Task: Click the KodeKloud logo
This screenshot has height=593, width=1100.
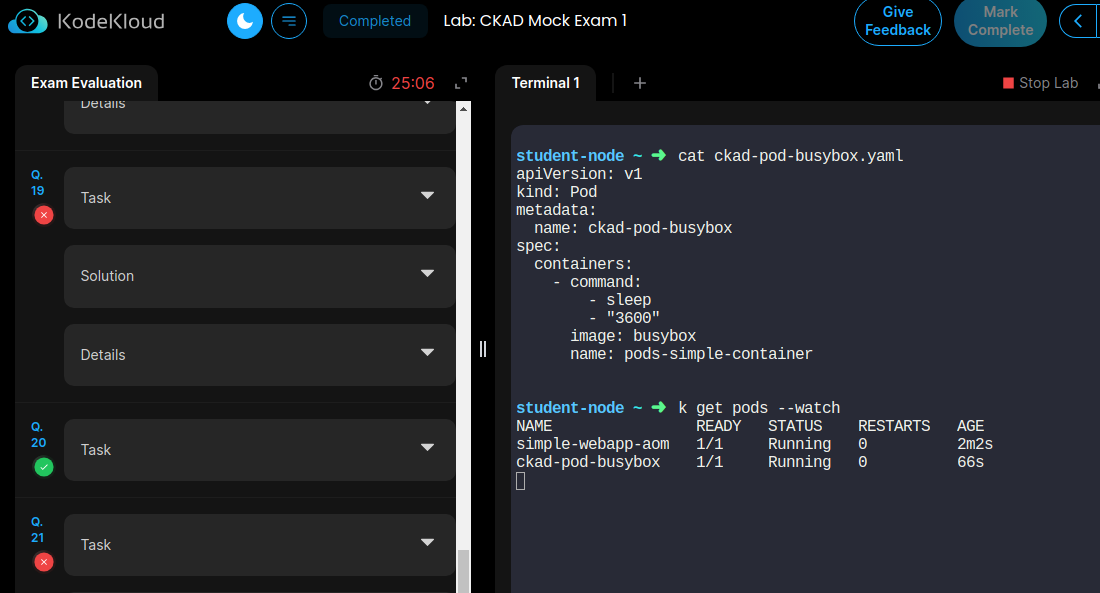Action: pos(86,21)
